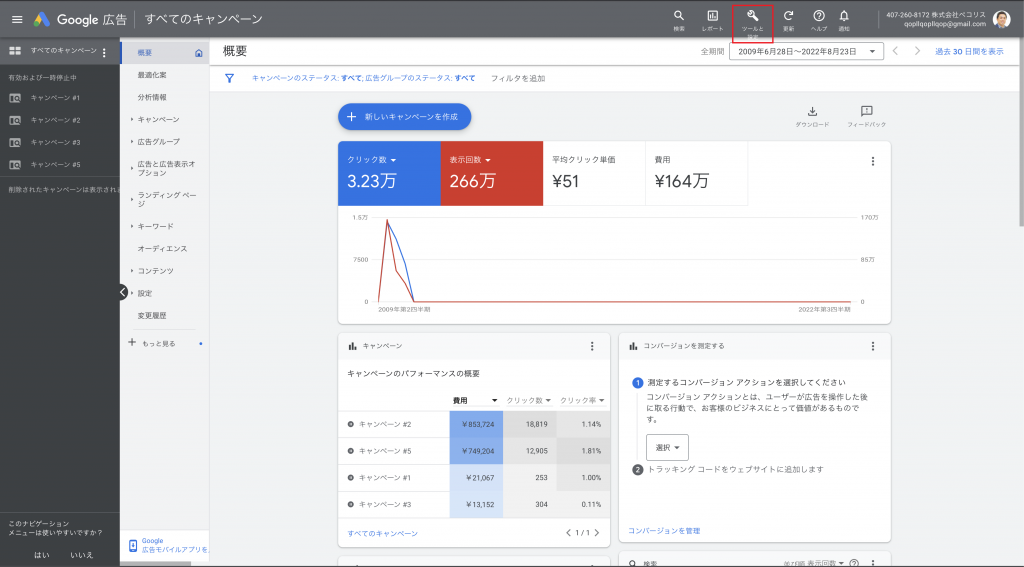Click the filter funnel icon

coord(229,78)
